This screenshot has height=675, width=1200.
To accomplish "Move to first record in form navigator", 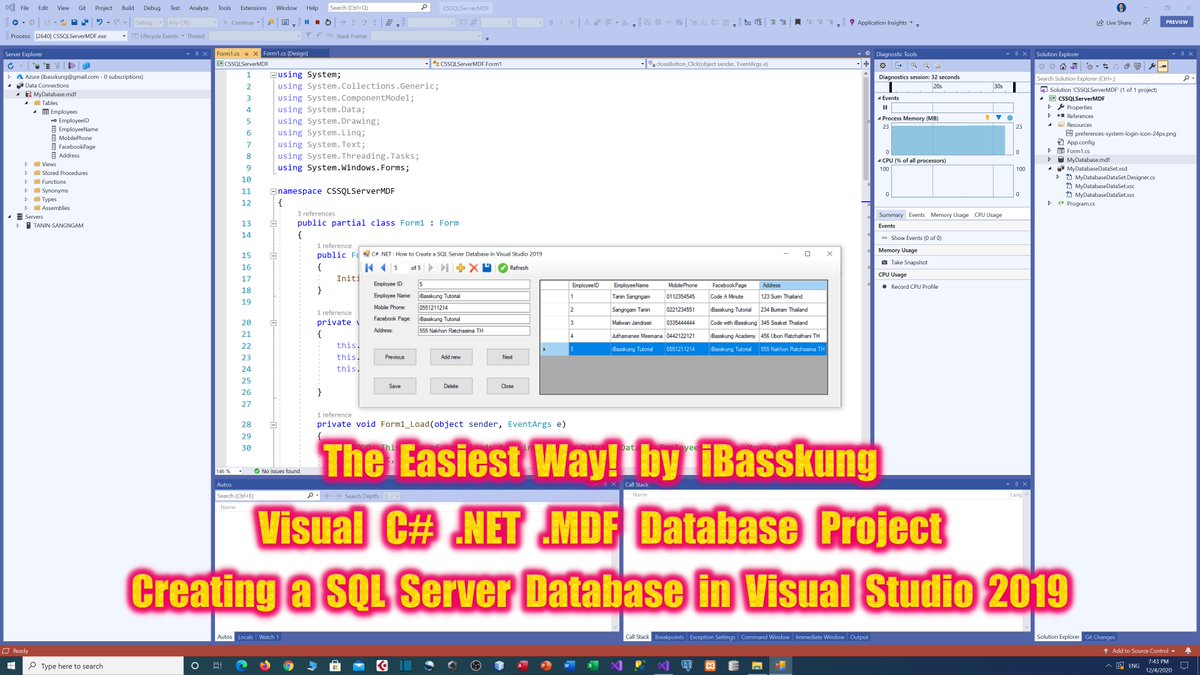I will 369,268.
